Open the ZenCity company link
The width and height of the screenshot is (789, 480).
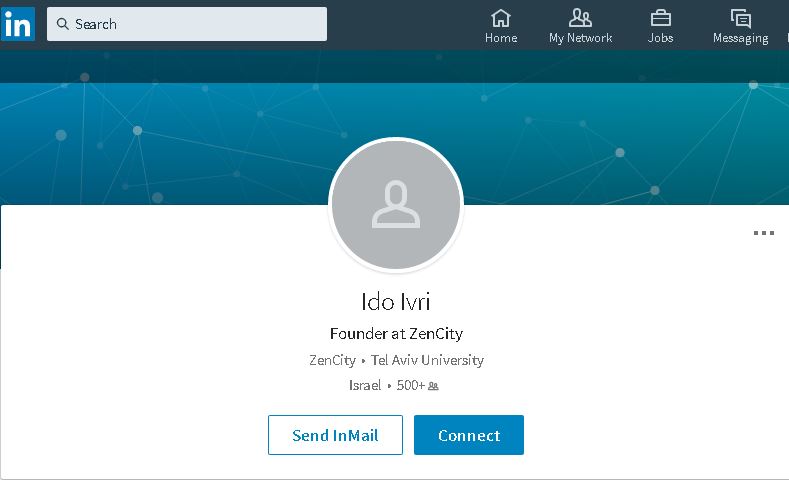tap(332, 360)
